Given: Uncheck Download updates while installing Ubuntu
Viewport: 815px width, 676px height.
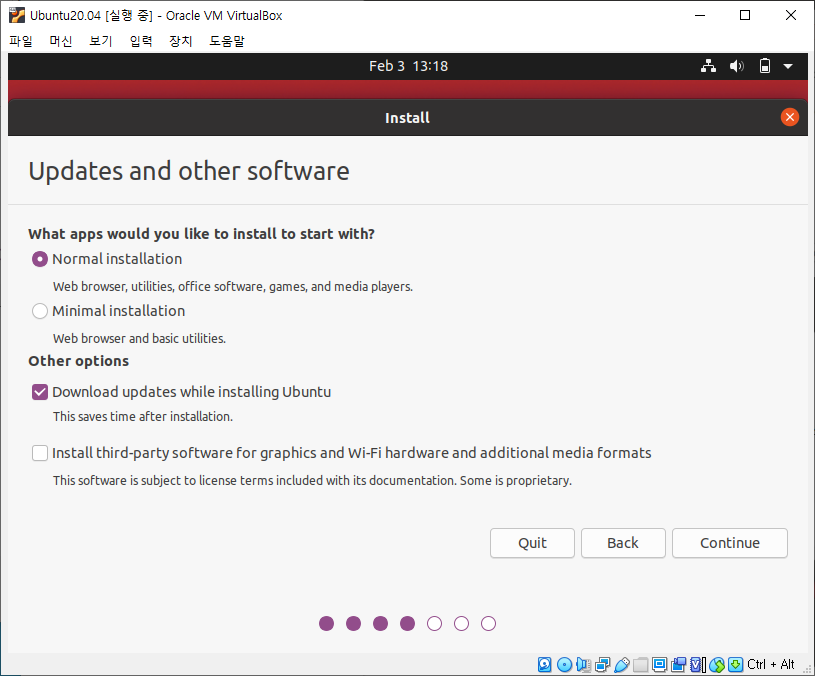Looking at the screenshot, I should (40, 392).
